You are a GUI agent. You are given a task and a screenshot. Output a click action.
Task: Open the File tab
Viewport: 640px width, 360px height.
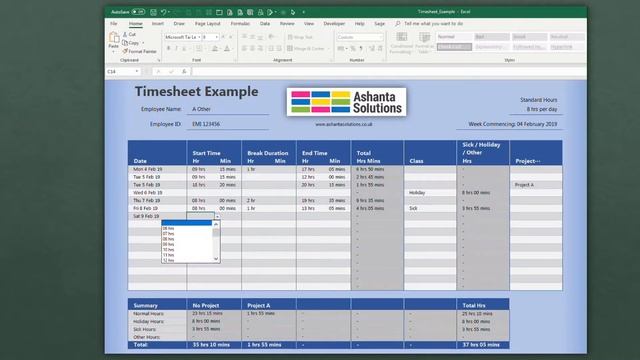(114, 24)
